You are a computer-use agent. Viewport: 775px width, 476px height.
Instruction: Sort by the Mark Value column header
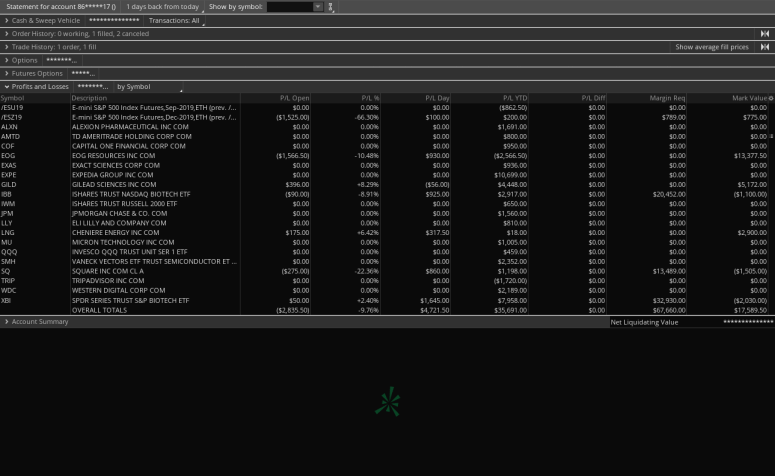(x=749, y=98)
